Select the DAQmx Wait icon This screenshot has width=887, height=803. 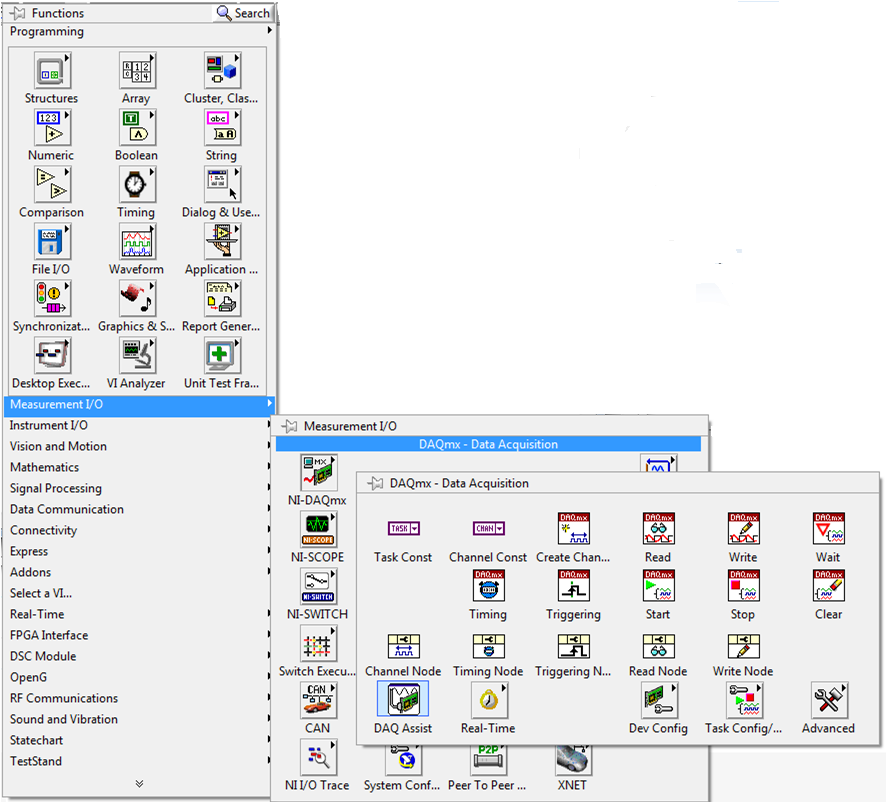(x=829, y=529)
